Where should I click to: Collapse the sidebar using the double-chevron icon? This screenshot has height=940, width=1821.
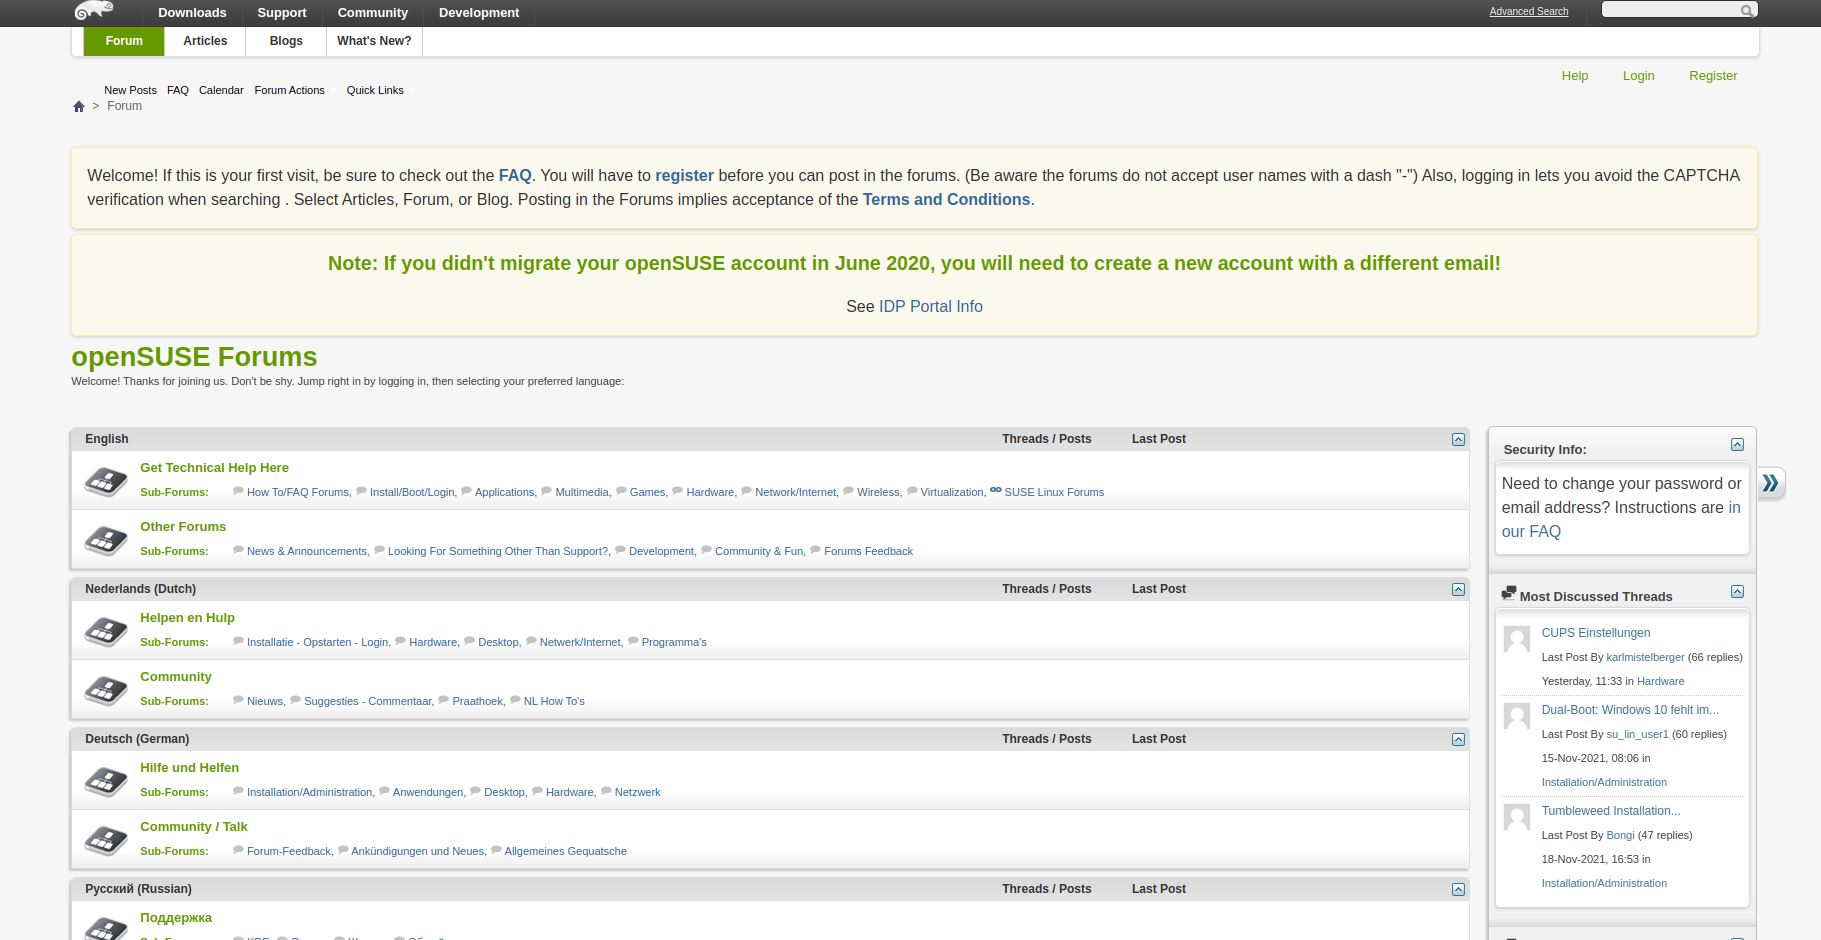click(x=1771, y=484)
